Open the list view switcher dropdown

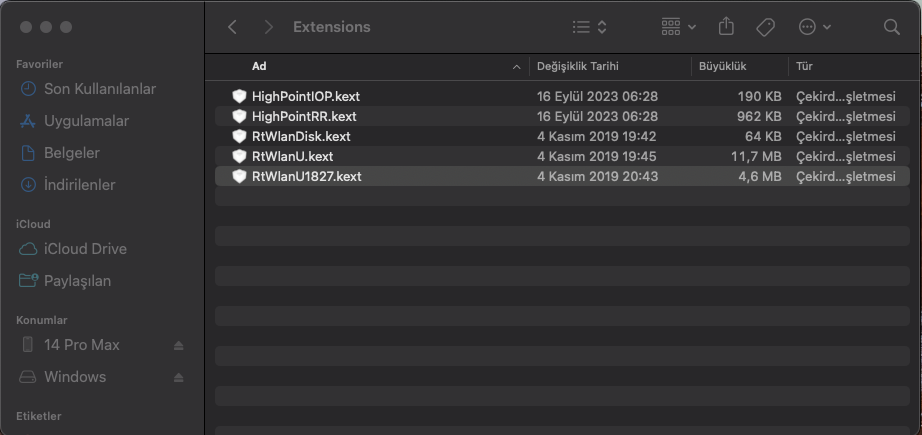pos(589,27)
